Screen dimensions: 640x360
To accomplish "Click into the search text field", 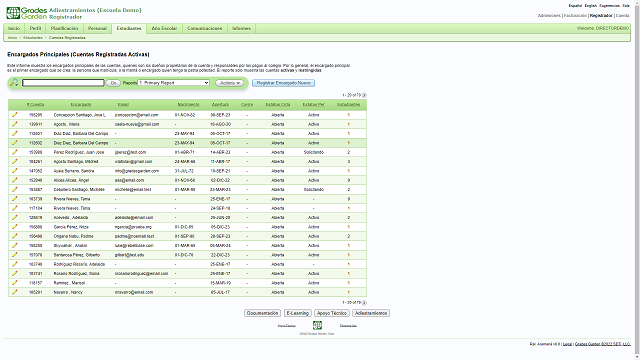I will pyautogui.click(x=63, y=83).
